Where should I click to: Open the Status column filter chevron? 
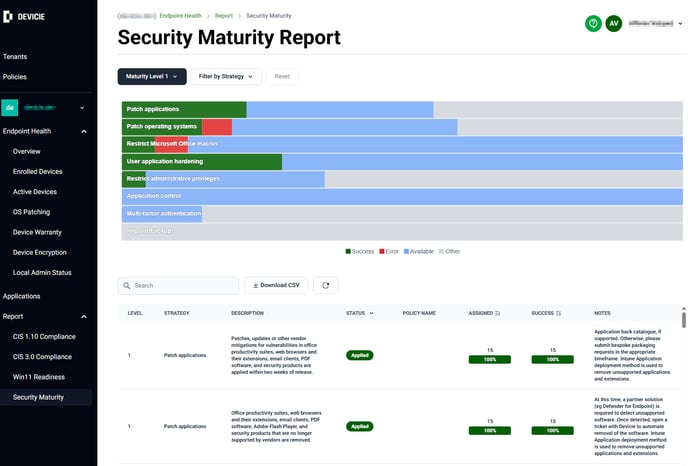coord(371,313)
